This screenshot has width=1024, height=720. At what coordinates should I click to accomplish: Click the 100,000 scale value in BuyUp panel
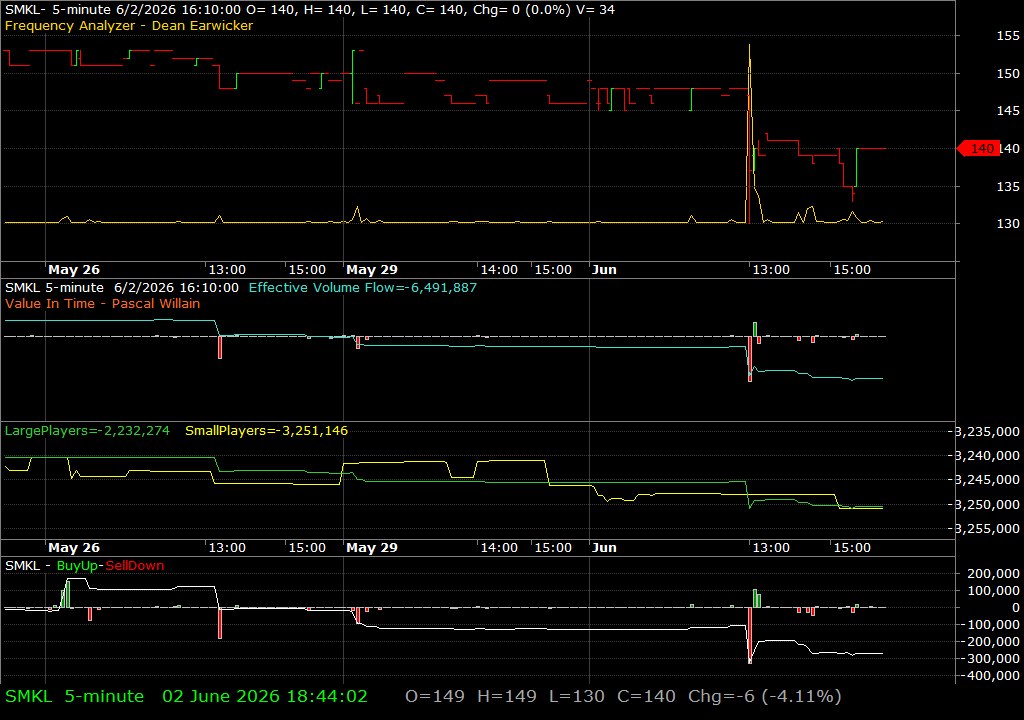pos(993,591)
